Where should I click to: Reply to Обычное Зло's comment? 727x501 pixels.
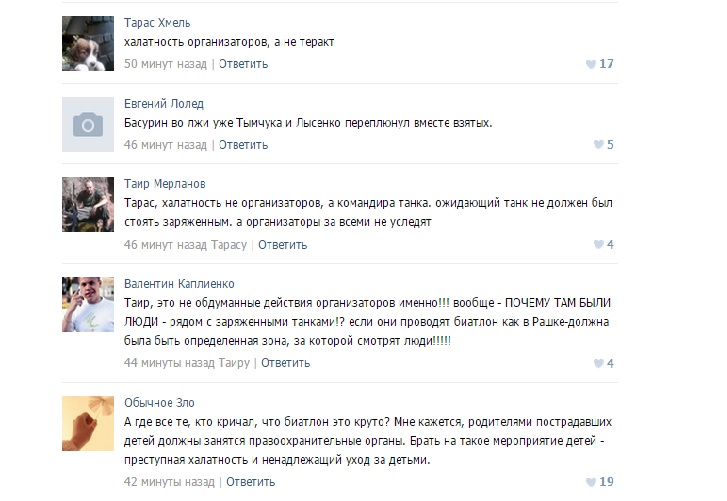(x=250, y=481)
